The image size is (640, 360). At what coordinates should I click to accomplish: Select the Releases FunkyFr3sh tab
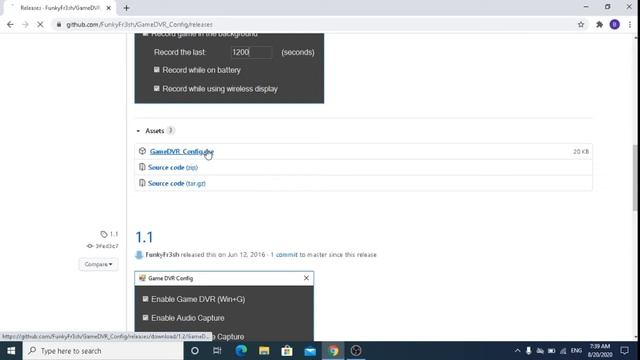pyautogui.click(x=60, y=8)
